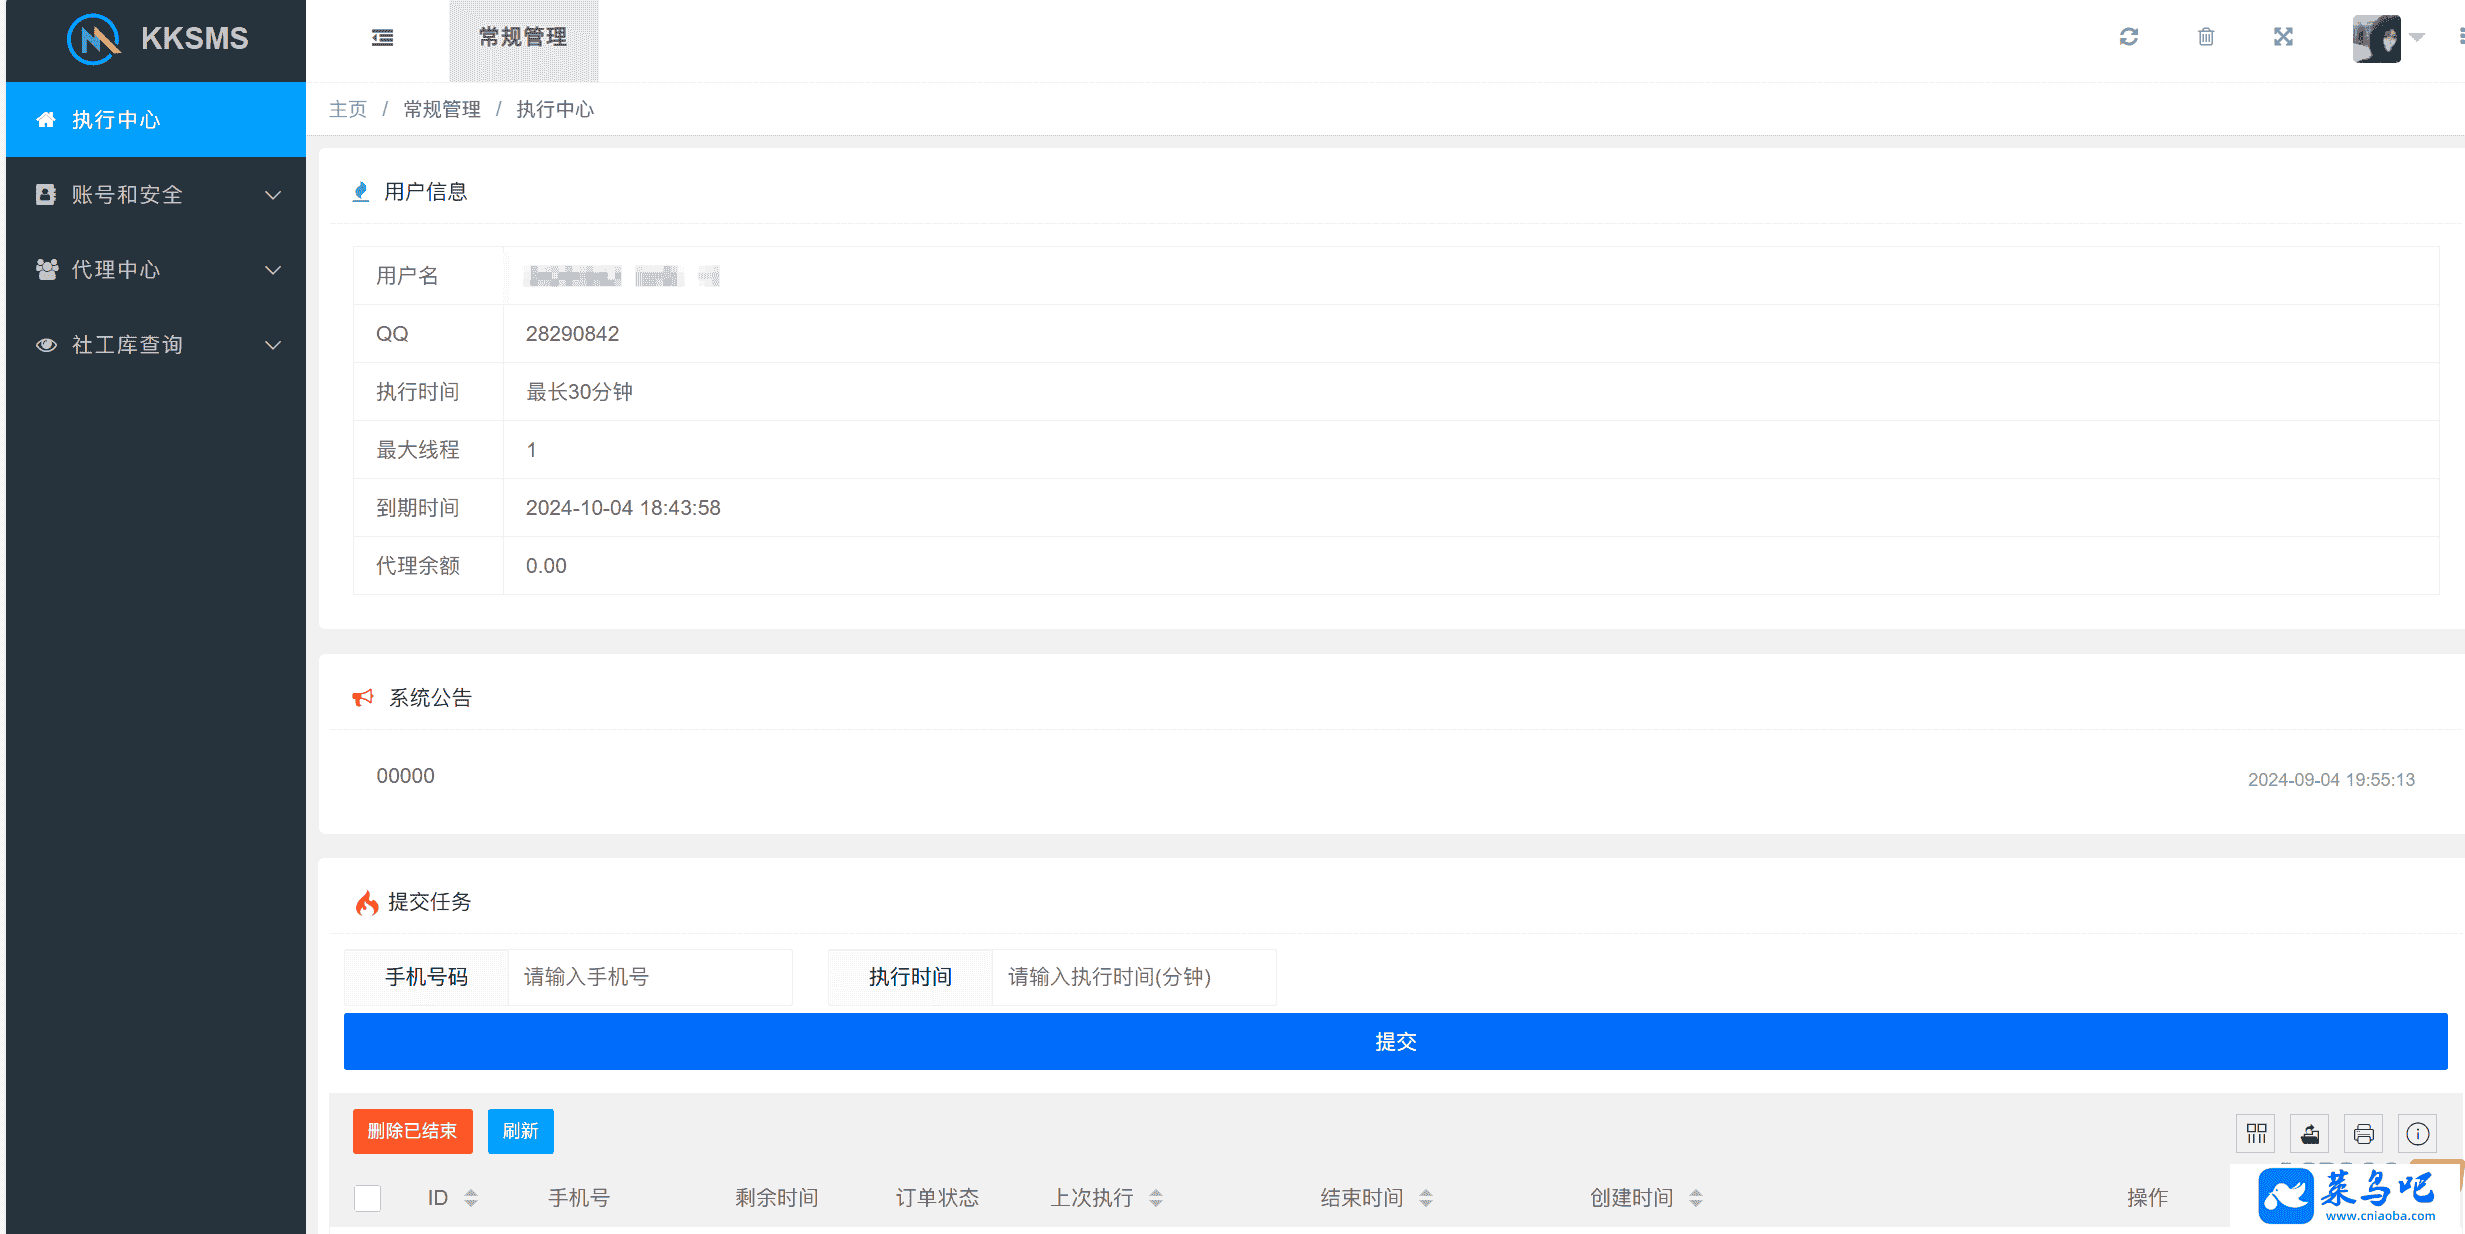The width and height of the screenshot is (2465, 1234).
Task: Expand the 代理中心 sidebar menu
Action: [x=156, y=270]
